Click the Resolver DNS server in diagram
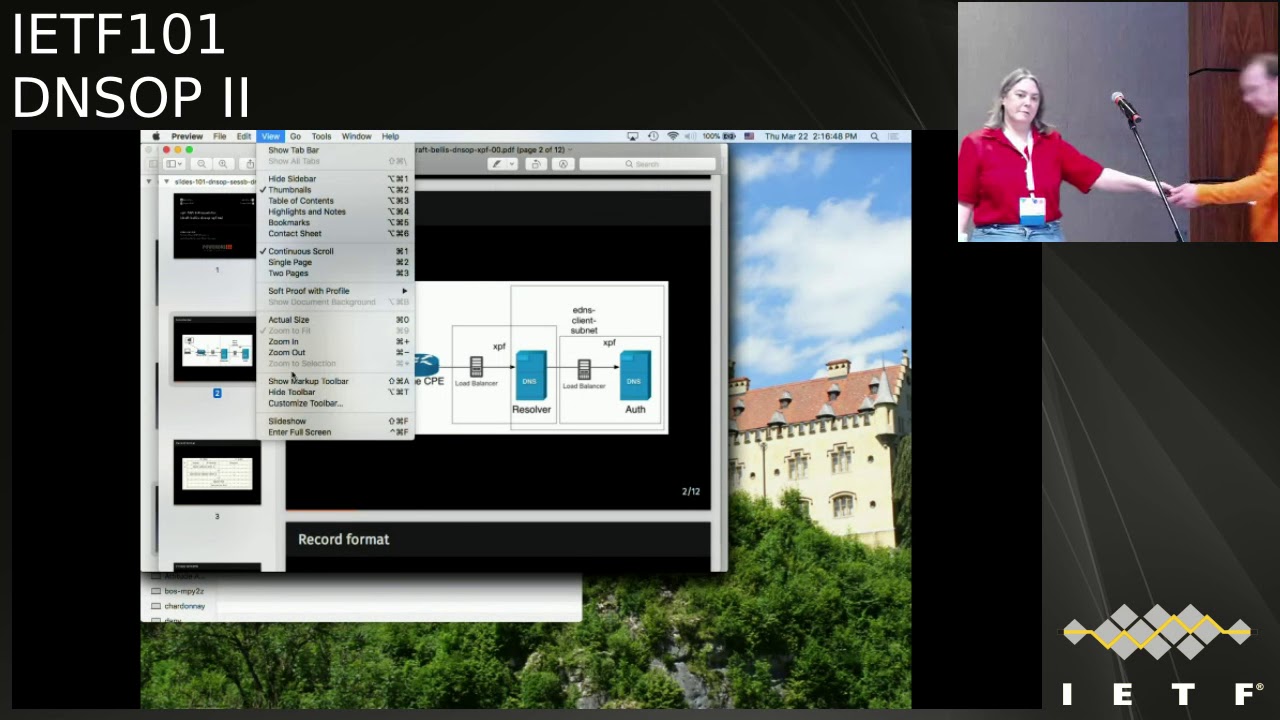This screenshot has width=1280, height=720. point(531,376)
